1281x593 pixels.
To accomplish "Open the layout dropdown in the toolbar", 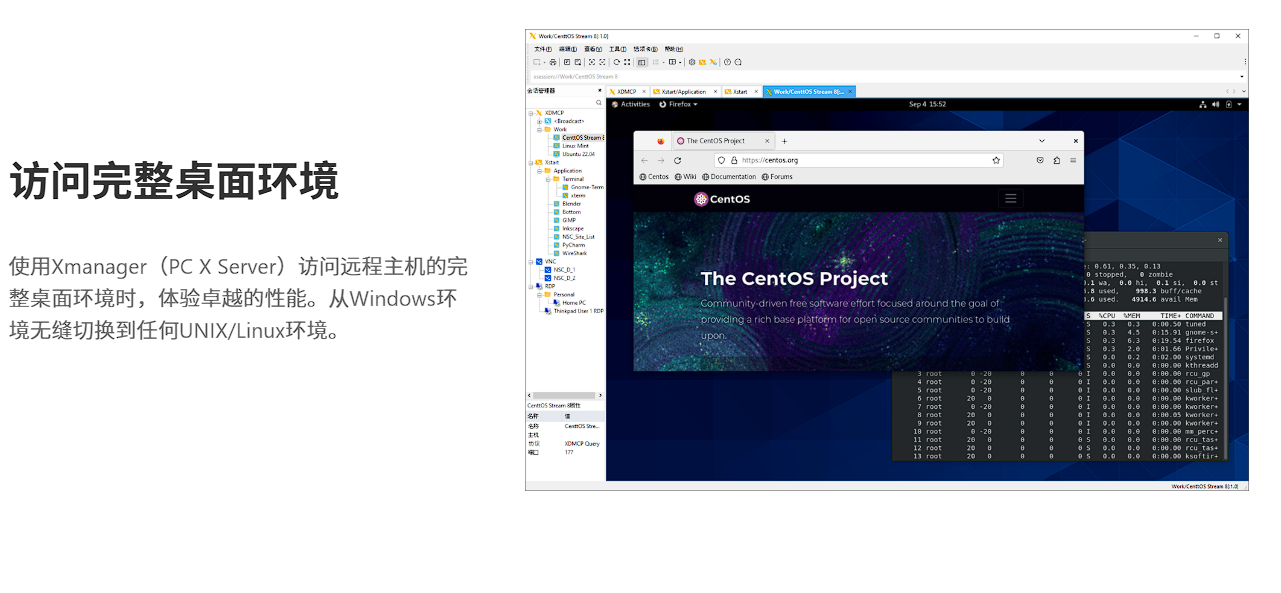I will 680,62.
